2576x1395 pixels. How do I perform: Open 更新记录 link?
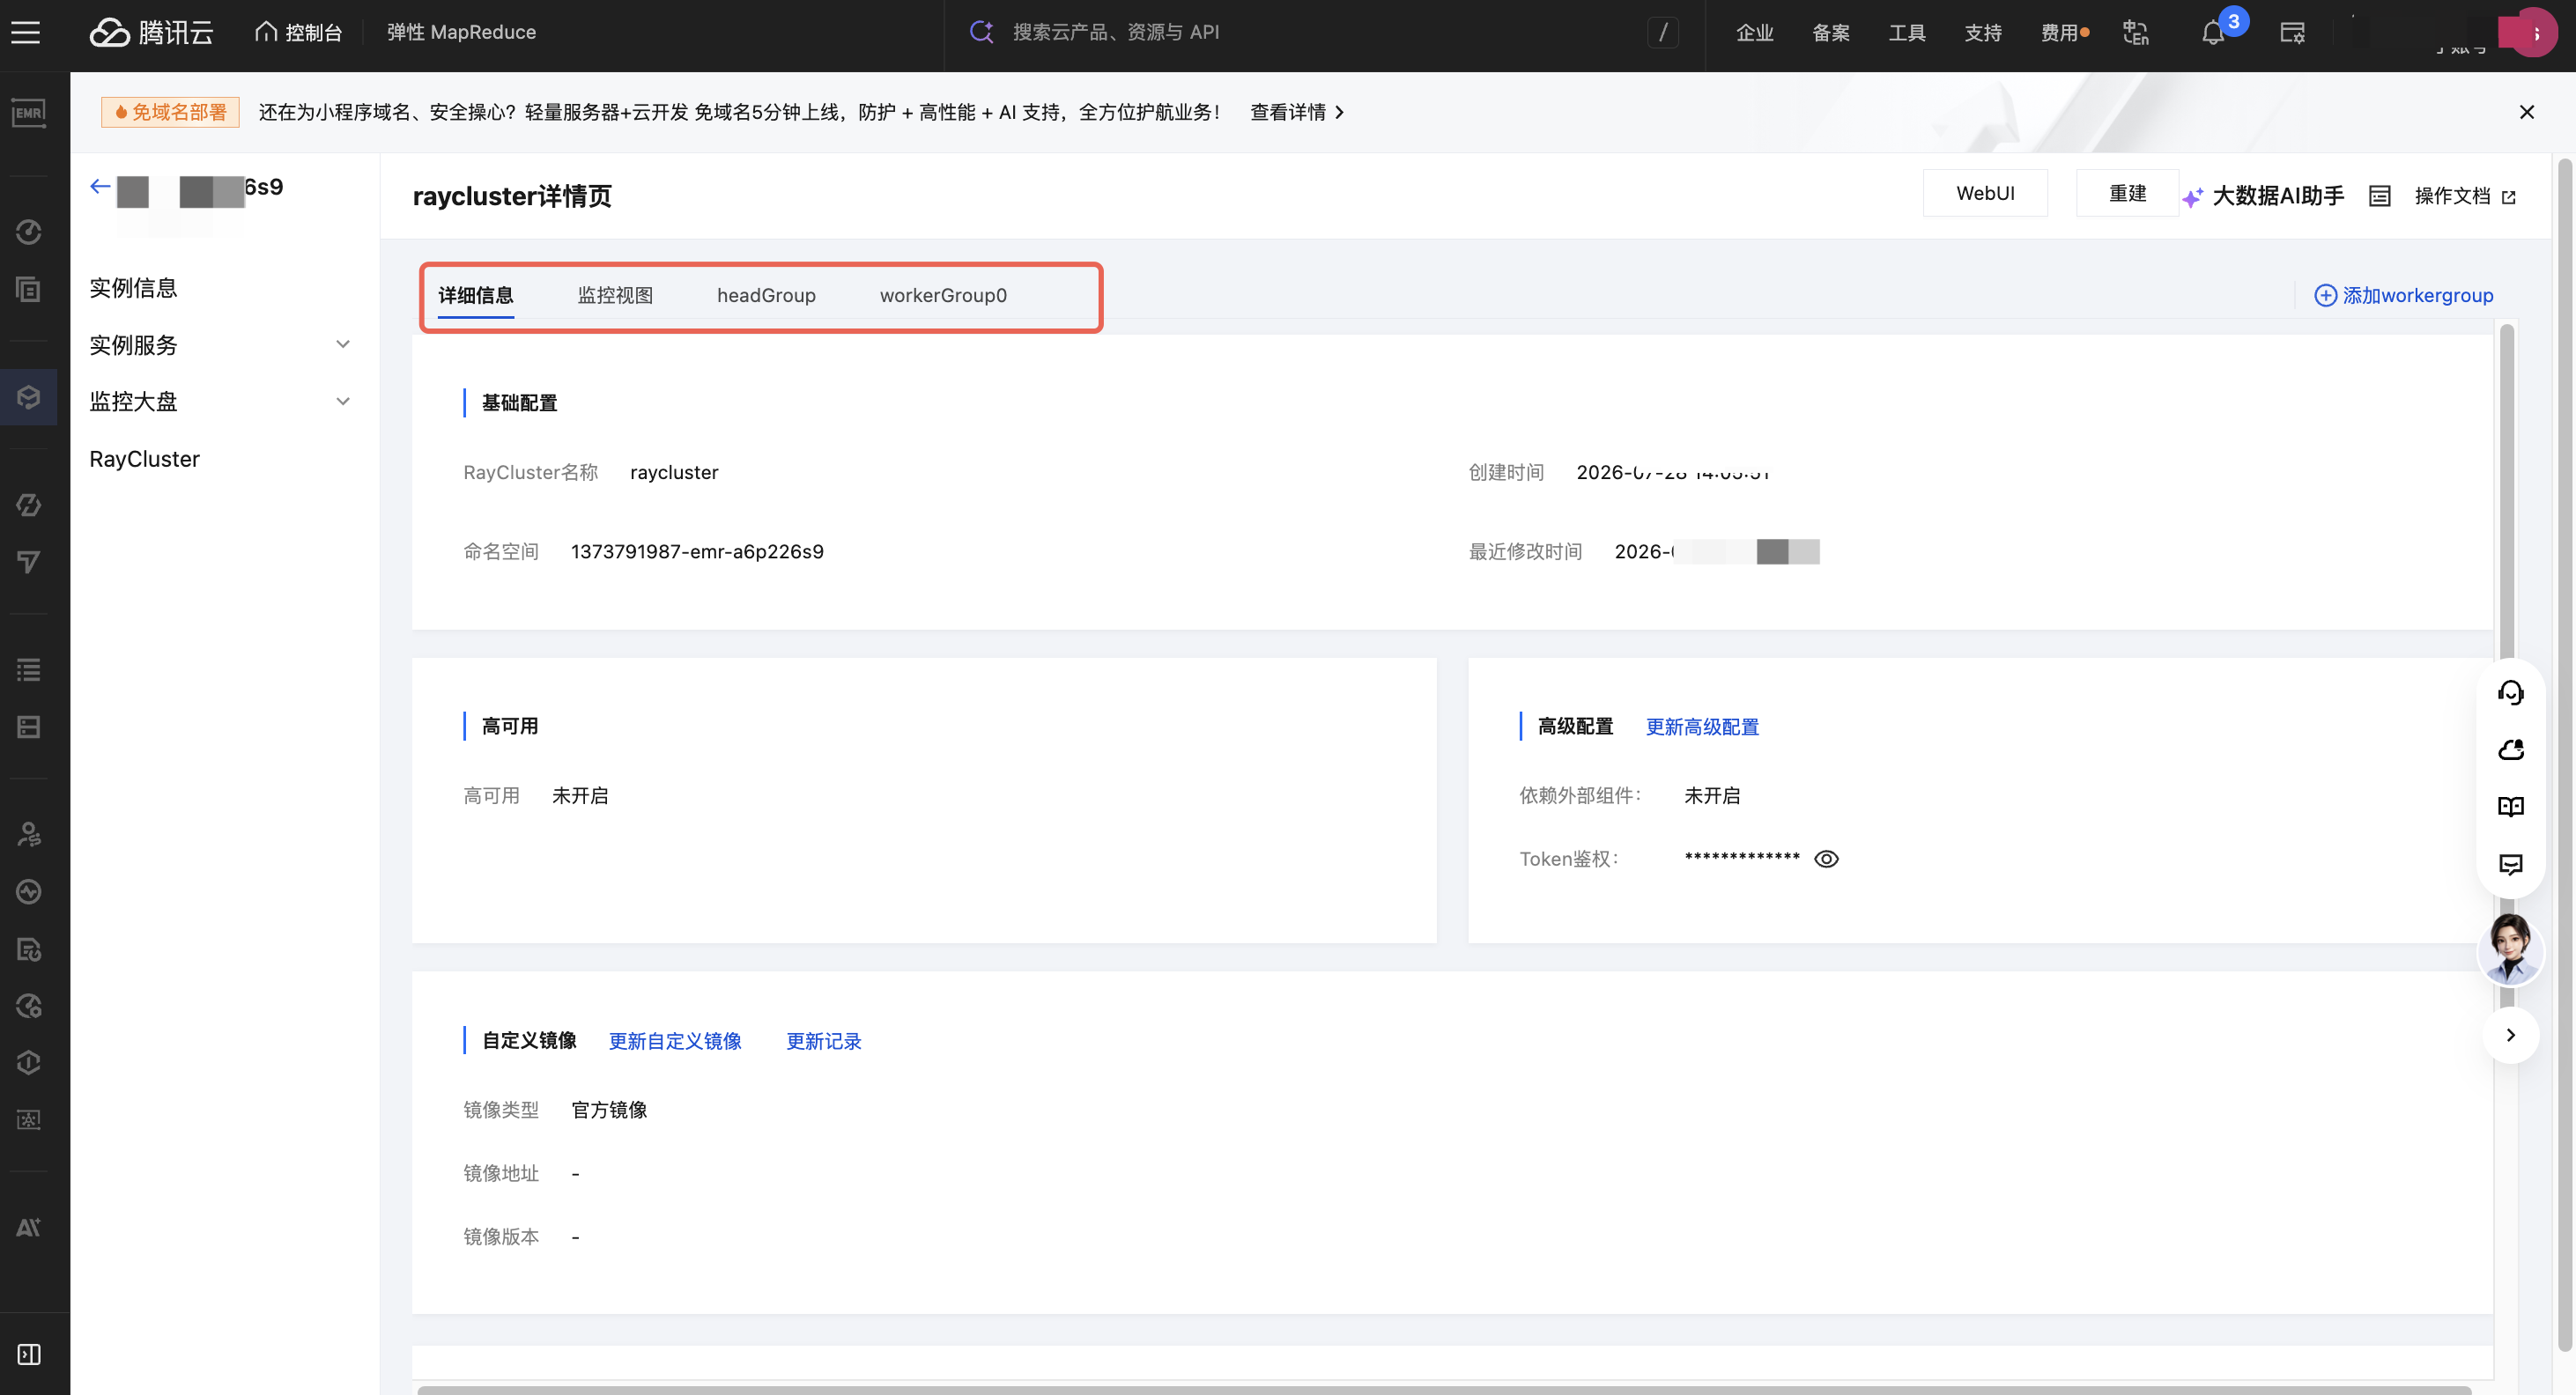click(823, 1041)
